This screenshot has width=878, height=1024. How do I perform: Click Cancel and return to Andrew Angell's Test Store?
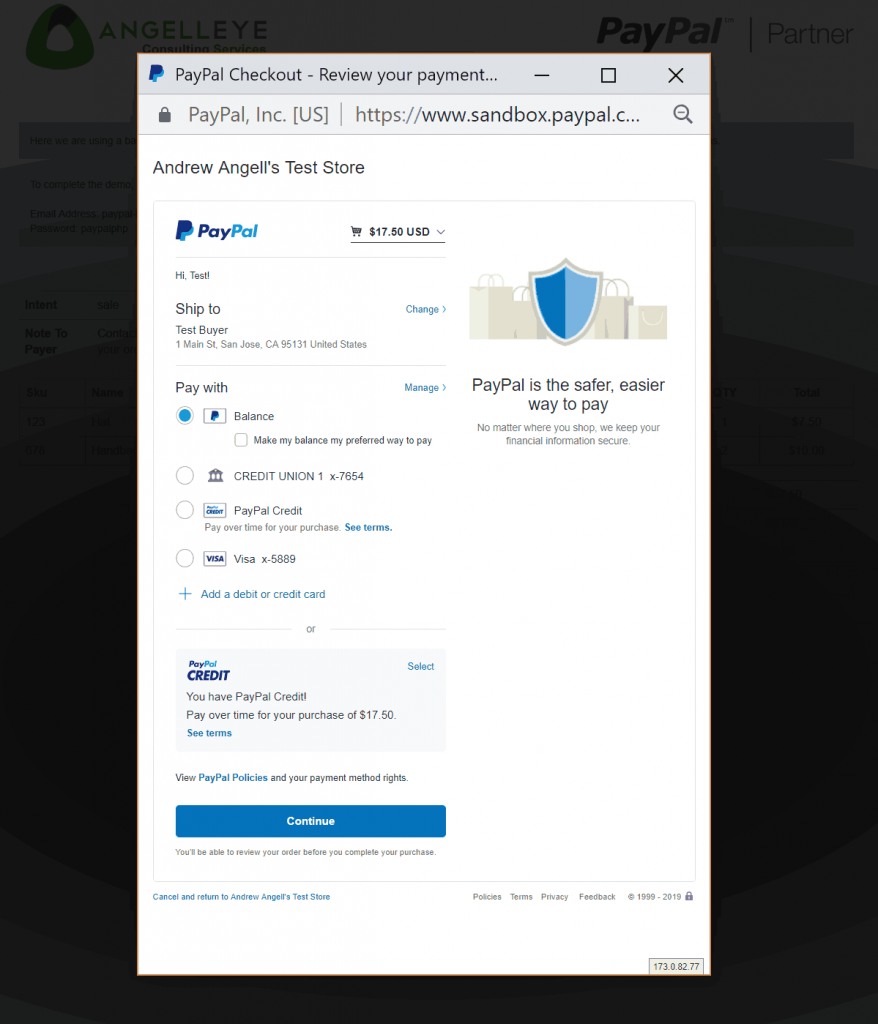(240, 897)
